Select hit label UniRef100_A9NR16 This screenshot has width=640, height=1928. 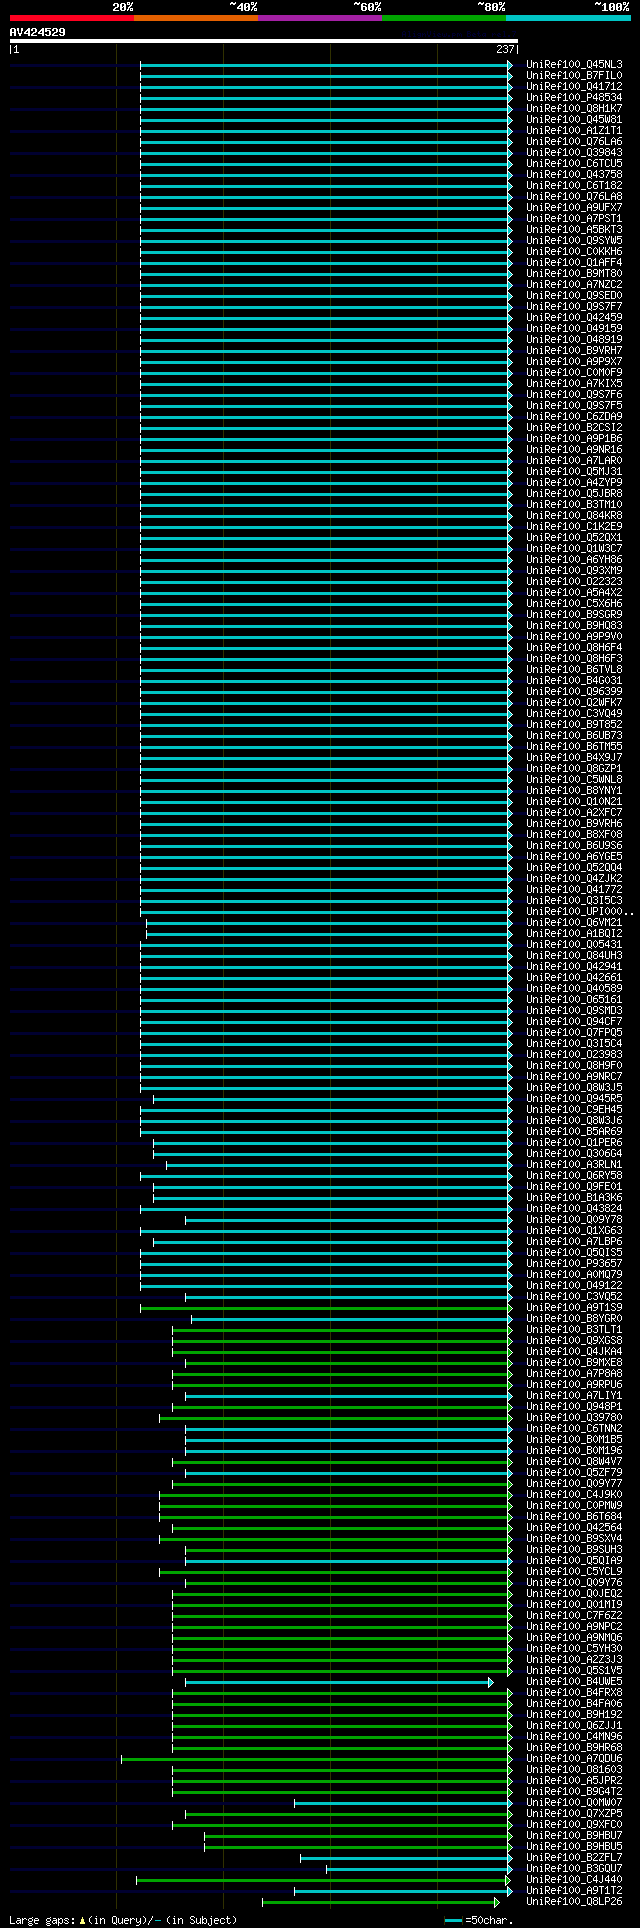coord(574,450)
